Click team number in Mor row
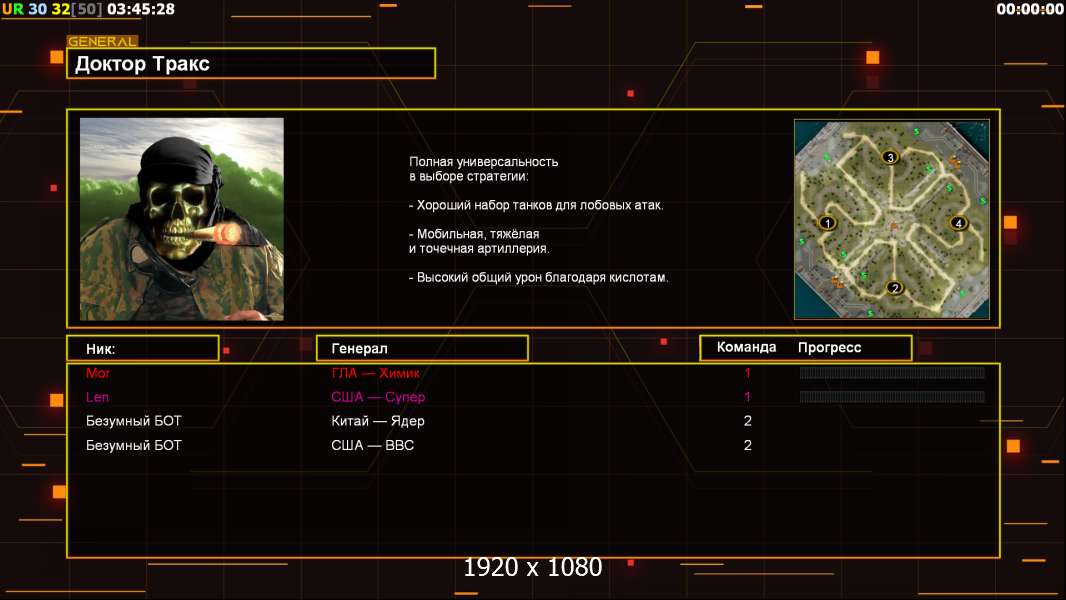Viewport: 1066px width, 600px height. [747, 372]
